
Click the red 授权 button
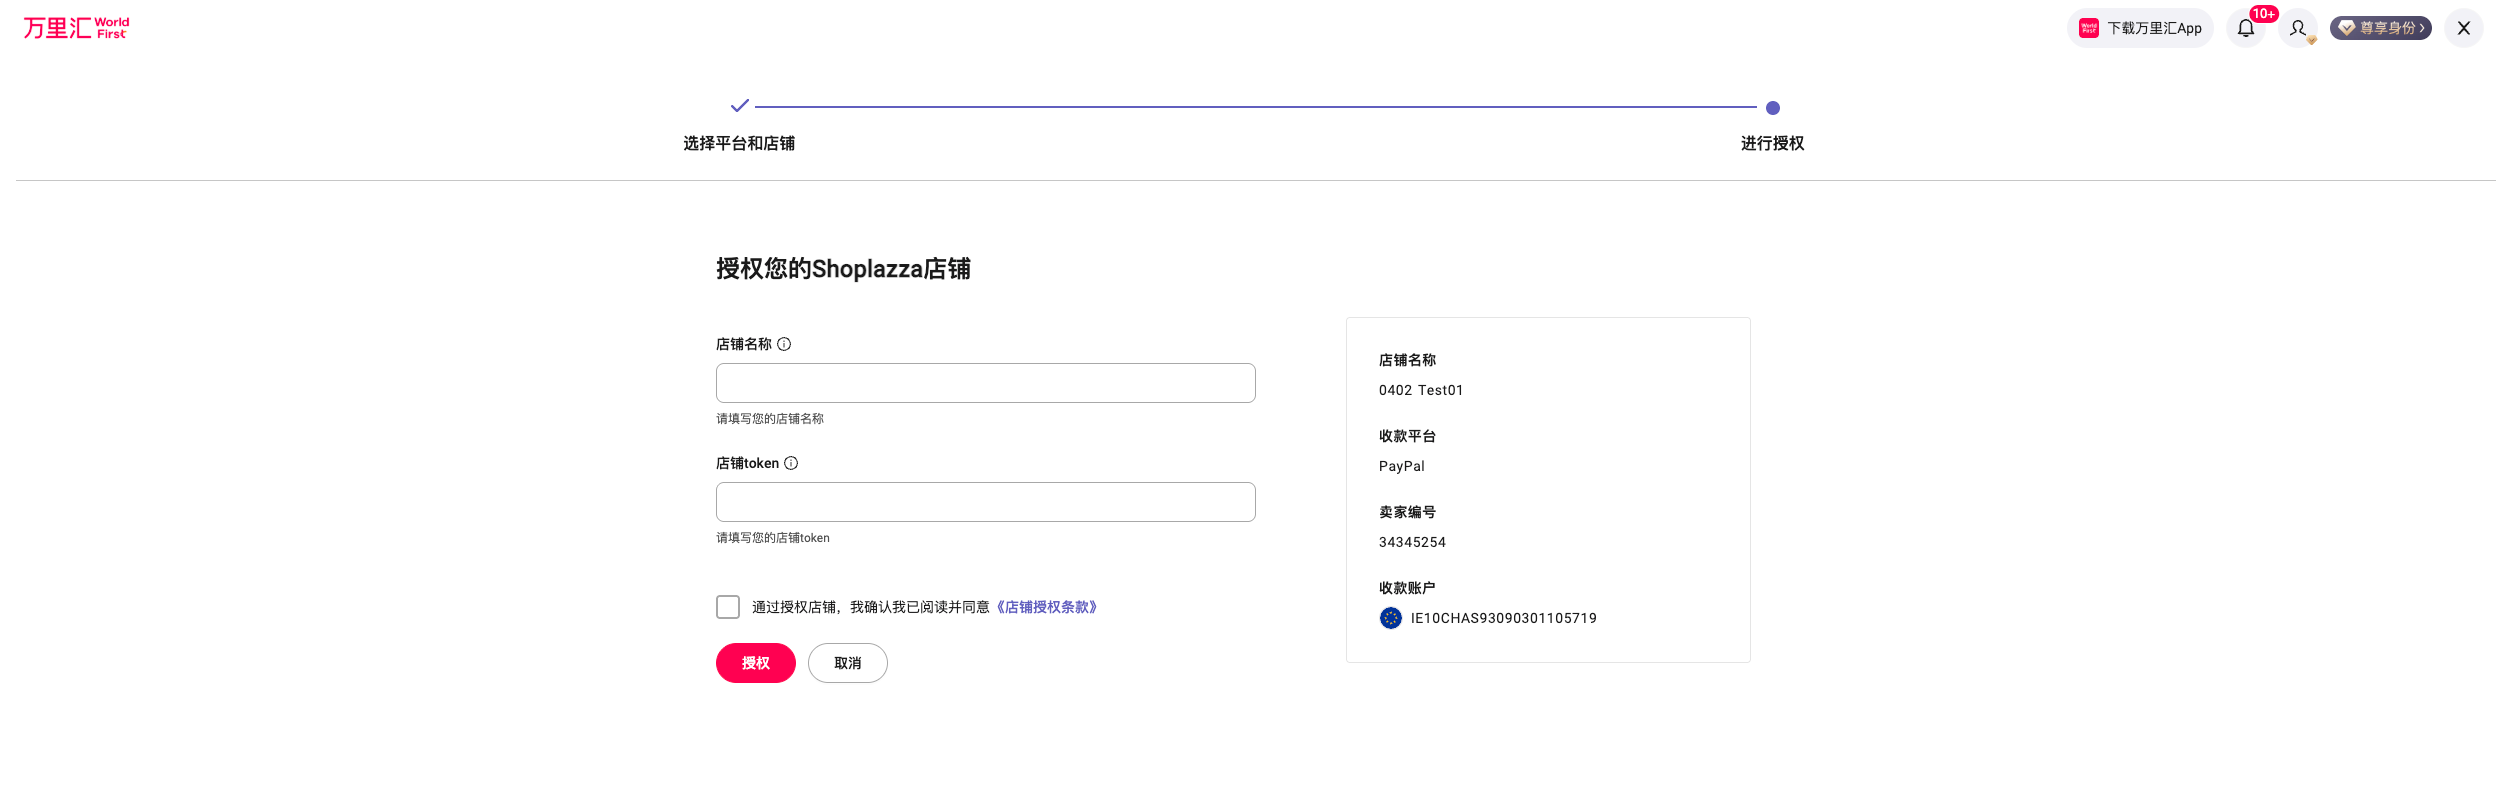click(x=755, y=663)
